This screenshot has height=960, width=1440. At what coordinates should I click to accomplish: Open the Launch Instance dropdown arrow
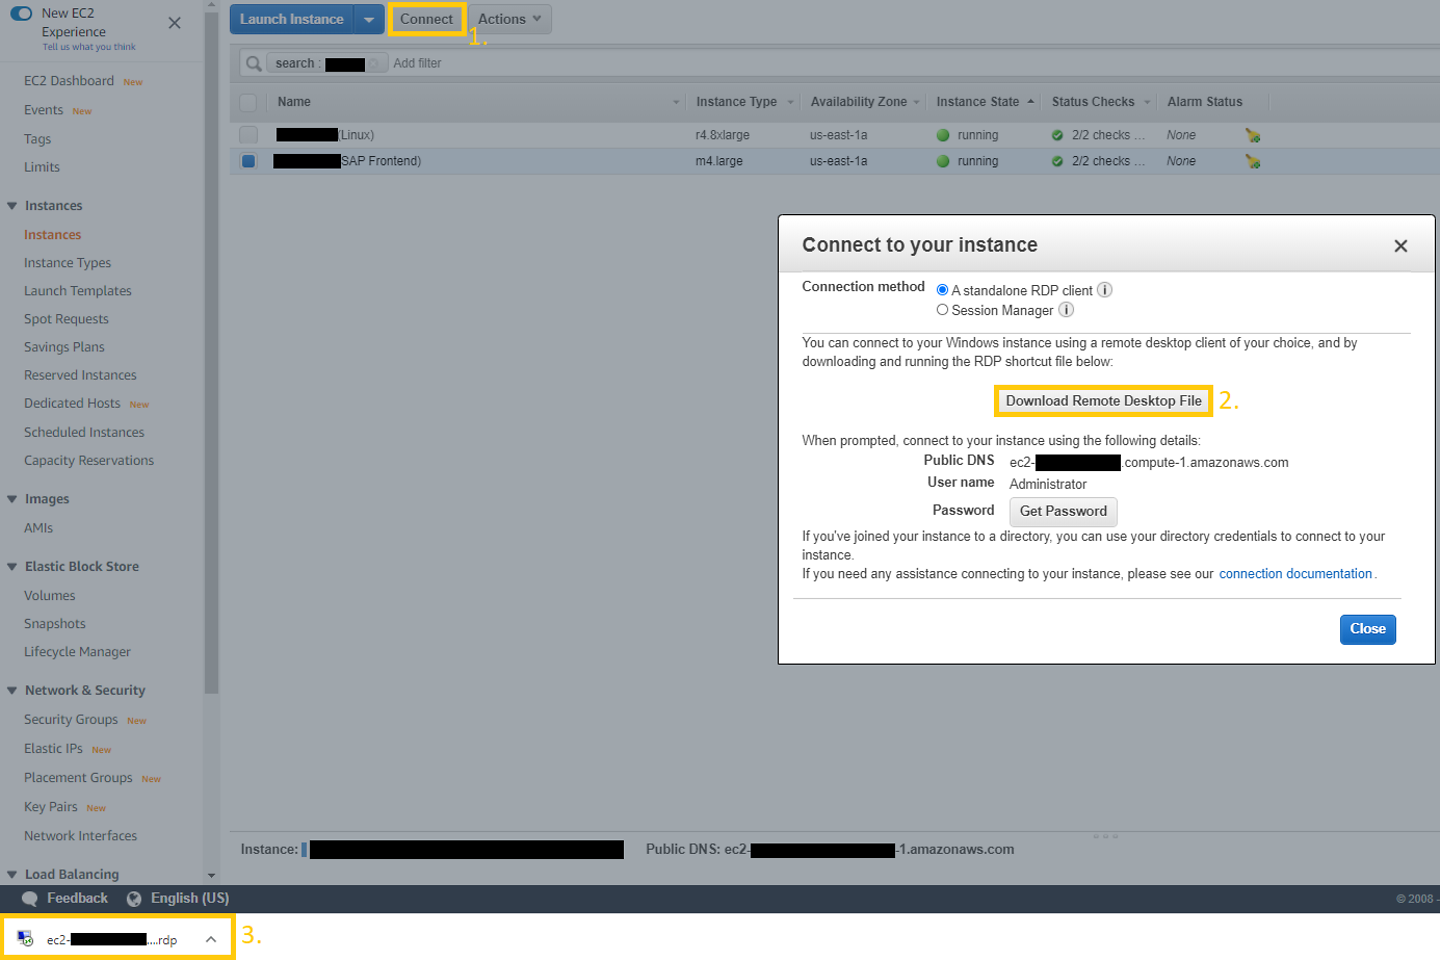(369, 19)
